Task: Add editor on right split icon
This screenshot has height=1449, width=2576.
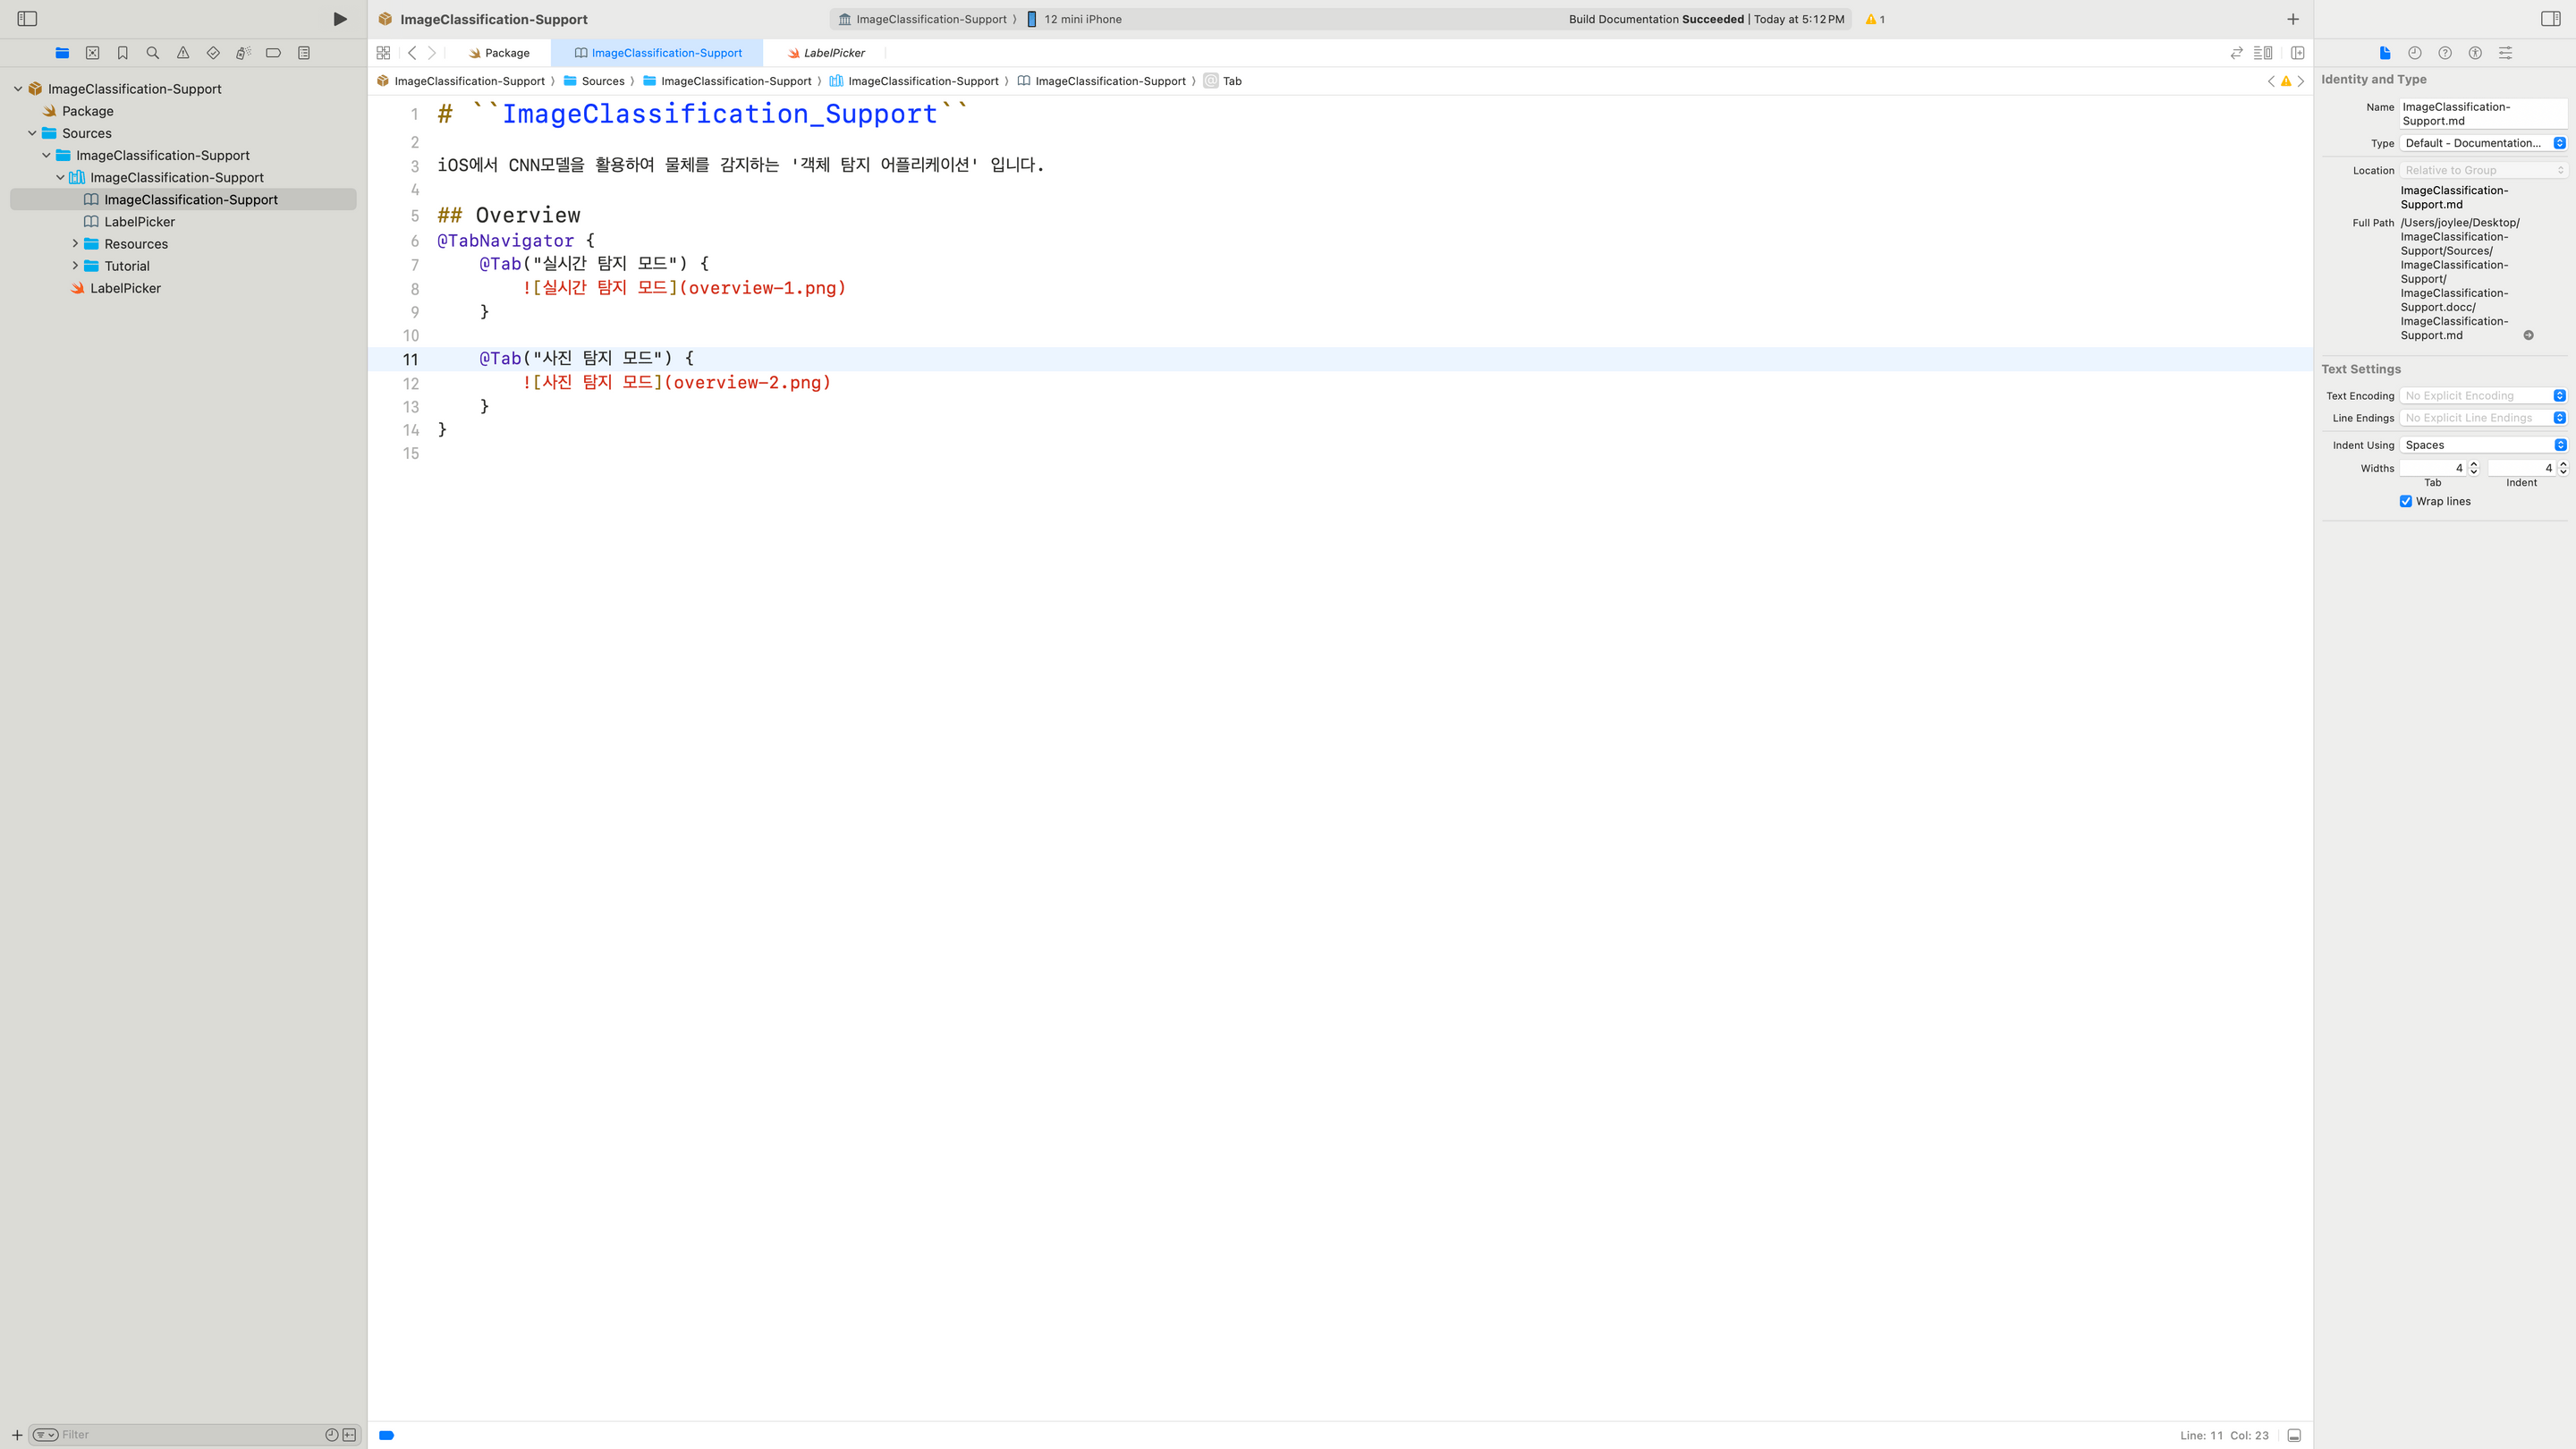Action: point(2297,53)
